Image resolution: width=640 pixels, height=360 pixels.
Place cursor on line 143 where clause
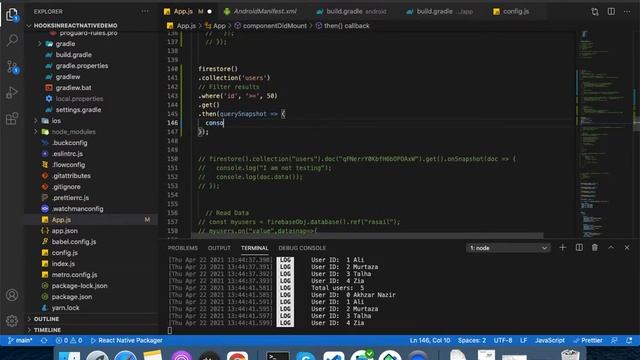pos(238,96)
